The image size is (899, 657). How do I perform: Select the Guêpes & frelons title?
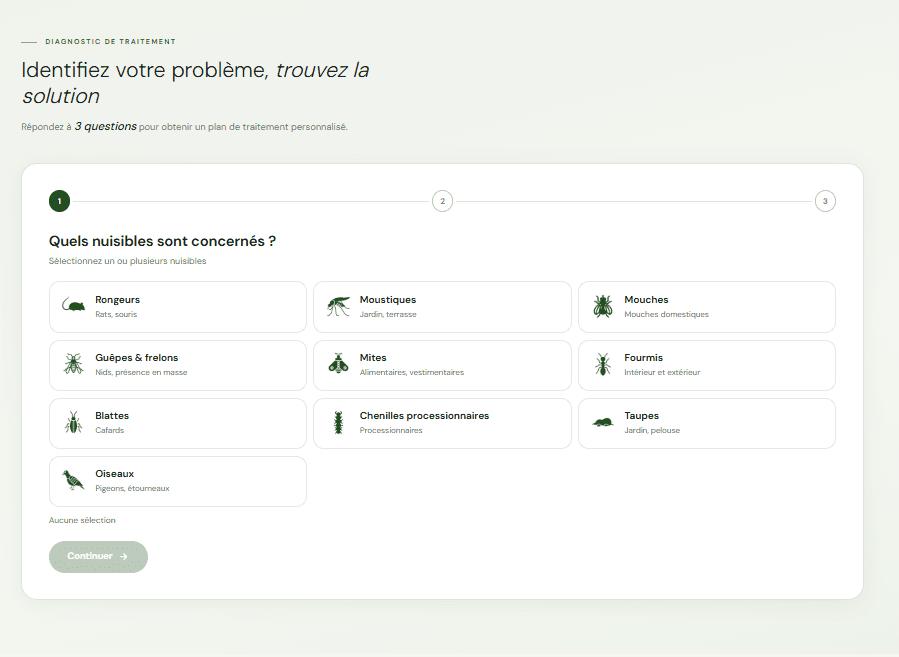pyautogui.click(x=136, y=358)
